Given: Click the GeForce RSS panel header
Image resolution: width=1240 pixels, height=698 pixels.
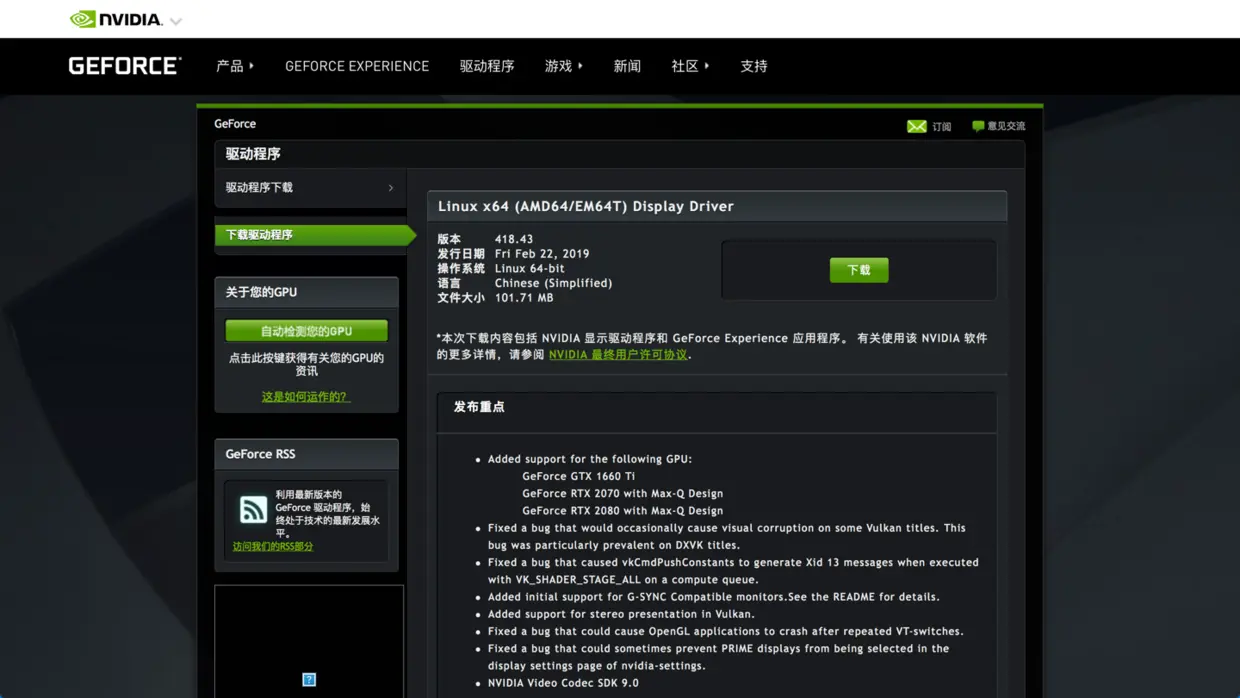Looking at the screenshot, I should 306,454.
